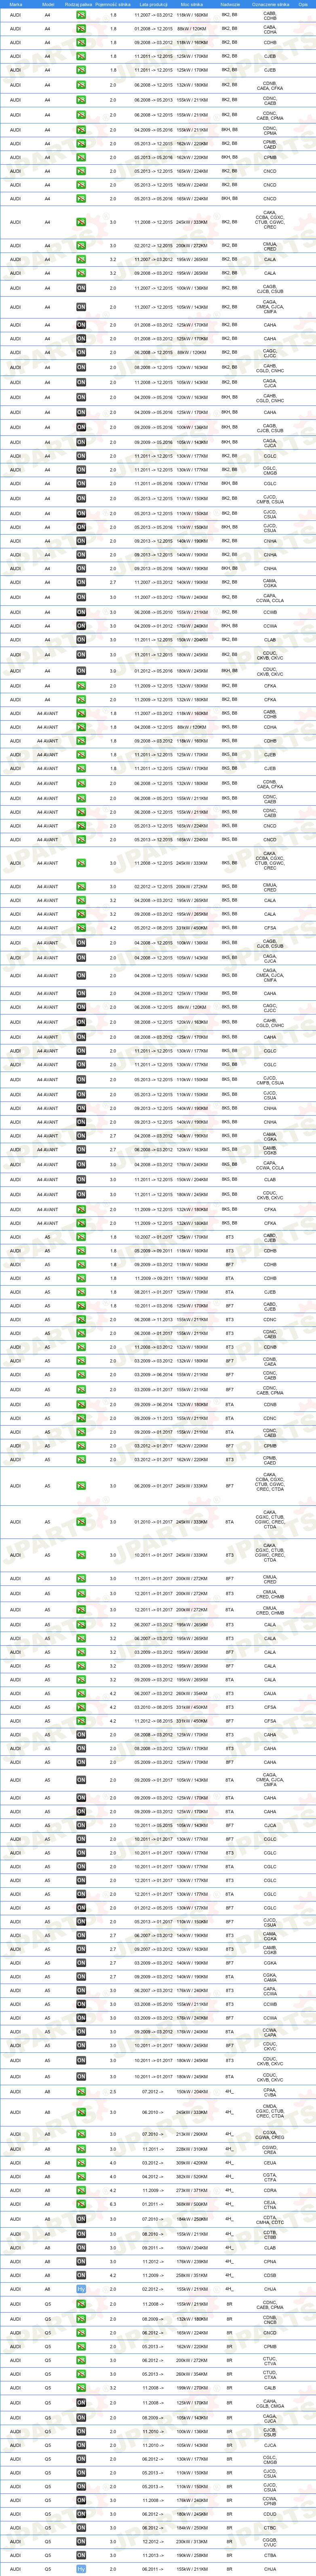316x2576 pixels.
Task: Click the Model column header
Action: click(48, 4)
